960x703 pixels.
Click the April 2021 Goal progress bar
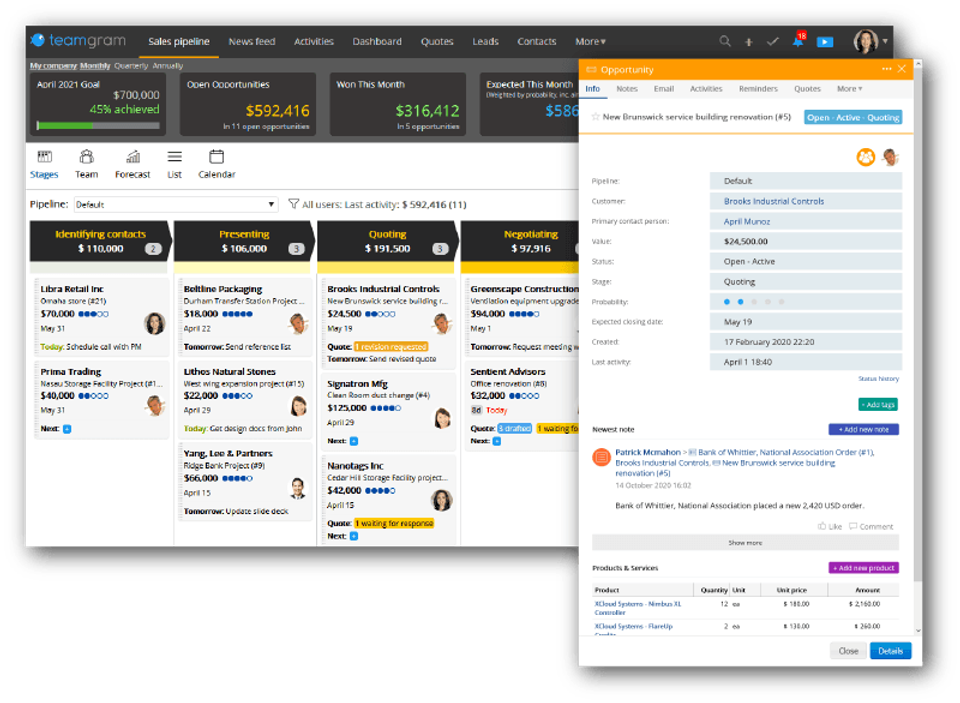pos(98,126)
